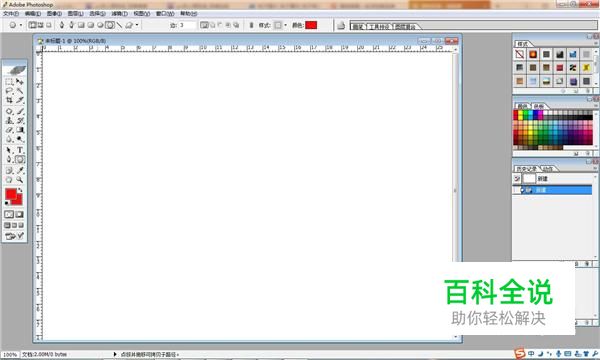Screen dimensions: 600x360
Task: Select the Path Selection arrow tool
Action: pyautogui.click(x=9, y=150)
